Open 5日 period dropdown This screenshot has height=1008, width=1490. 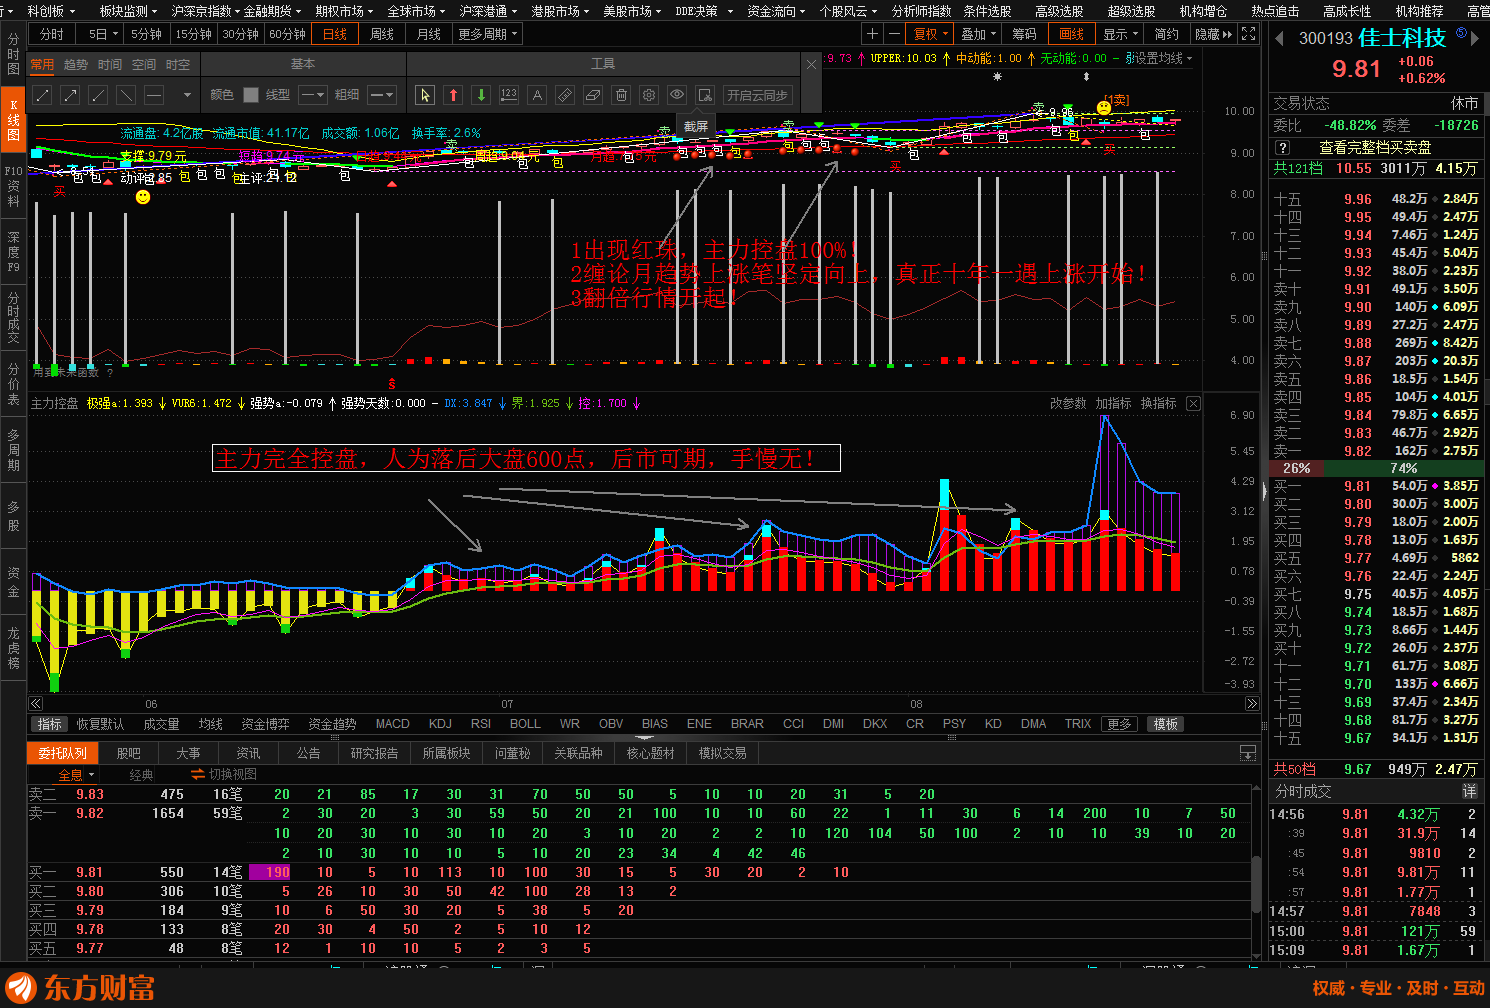click(x=103, y=34)
